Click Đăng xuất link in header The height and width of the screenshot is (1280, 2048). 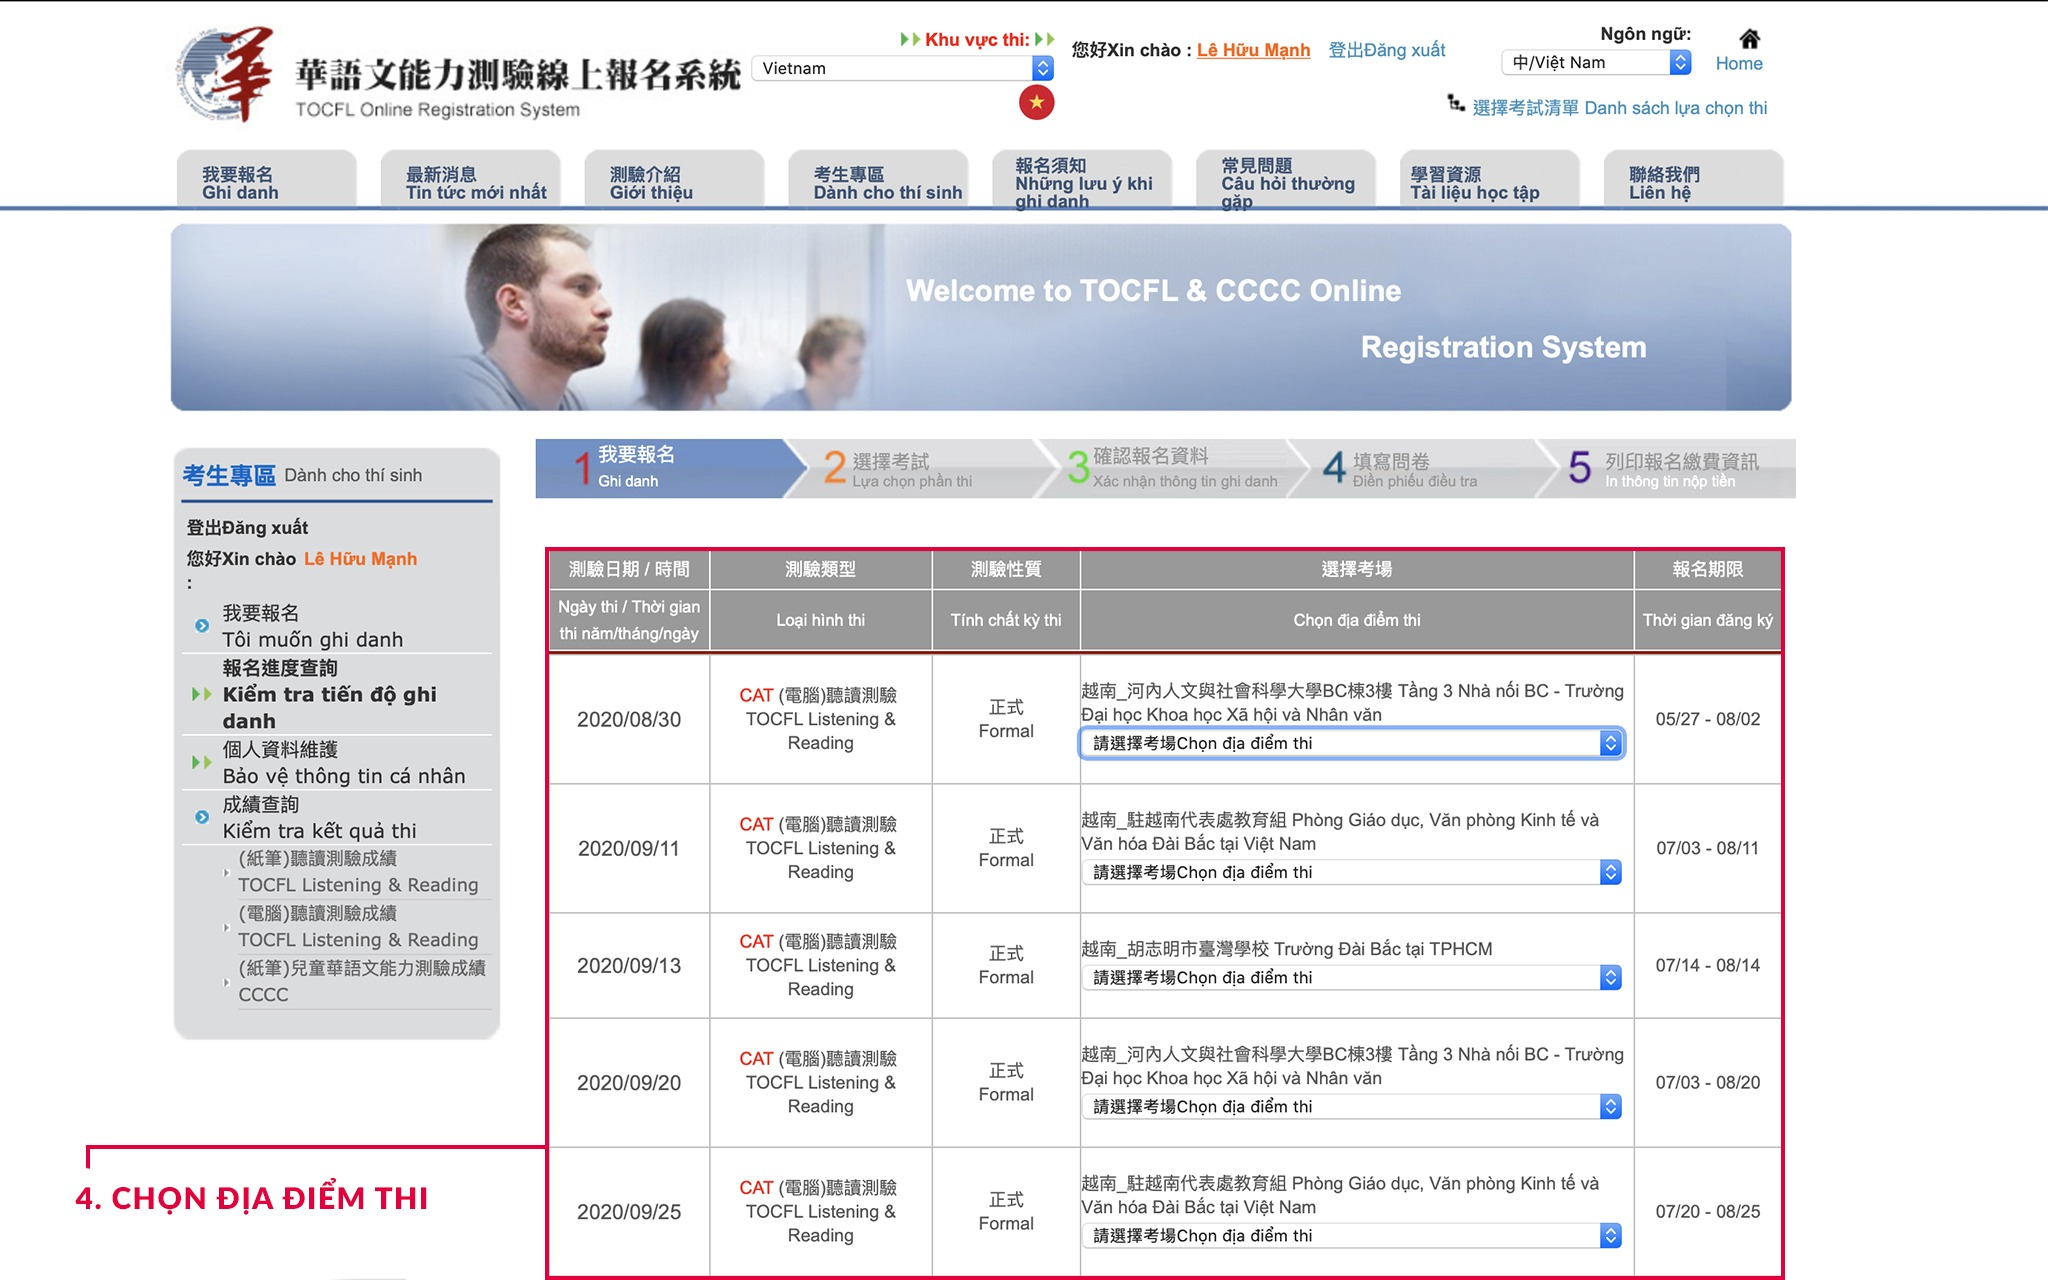point(1386,50)
